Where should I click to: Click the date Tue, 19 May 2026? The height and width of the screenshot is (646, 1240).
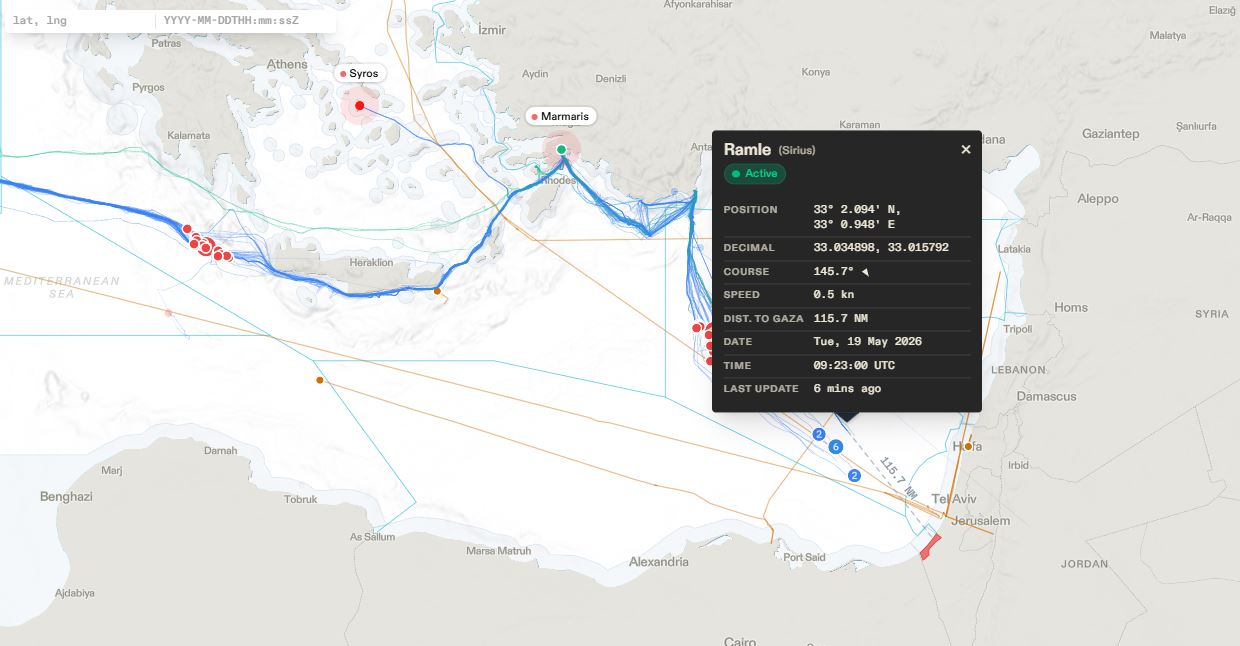coord(868,341)
